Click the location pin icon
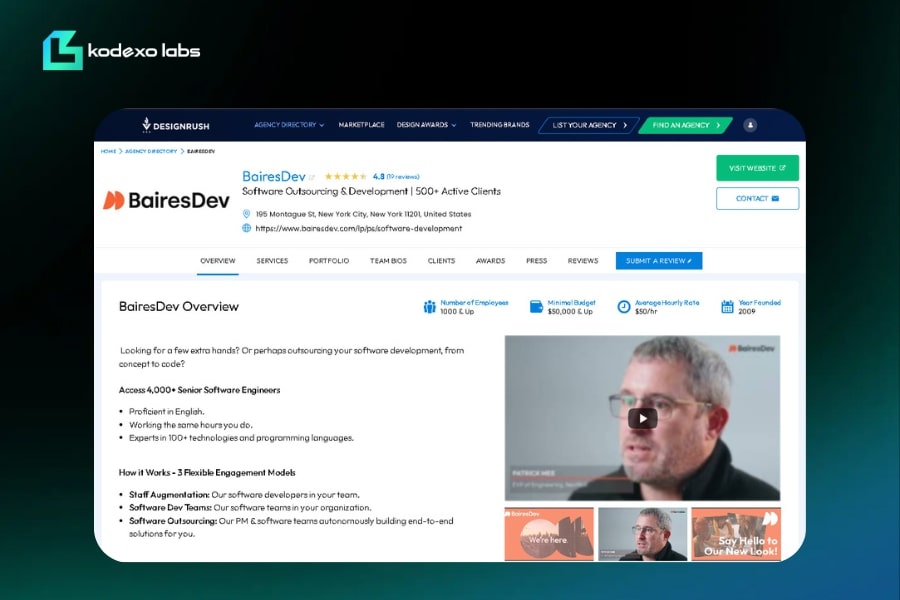Image resolution: width=900 pixels, height=600 pixels. pos(246,214)
